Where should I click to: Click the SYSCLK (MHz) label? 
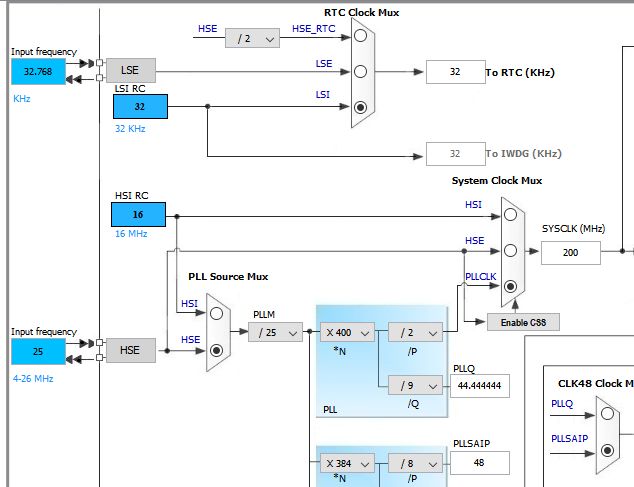[x=573, y=229]
